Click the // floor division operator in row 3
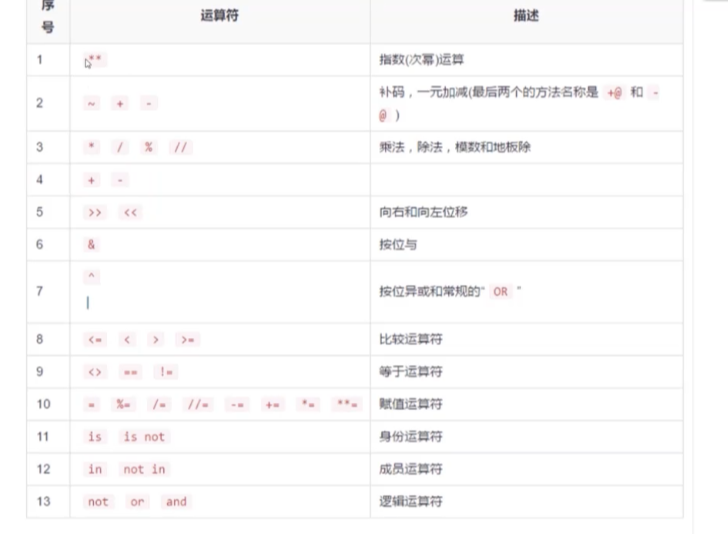Image resolution: width=728 pixels, height=534 pixels. (x=181, y=147)
